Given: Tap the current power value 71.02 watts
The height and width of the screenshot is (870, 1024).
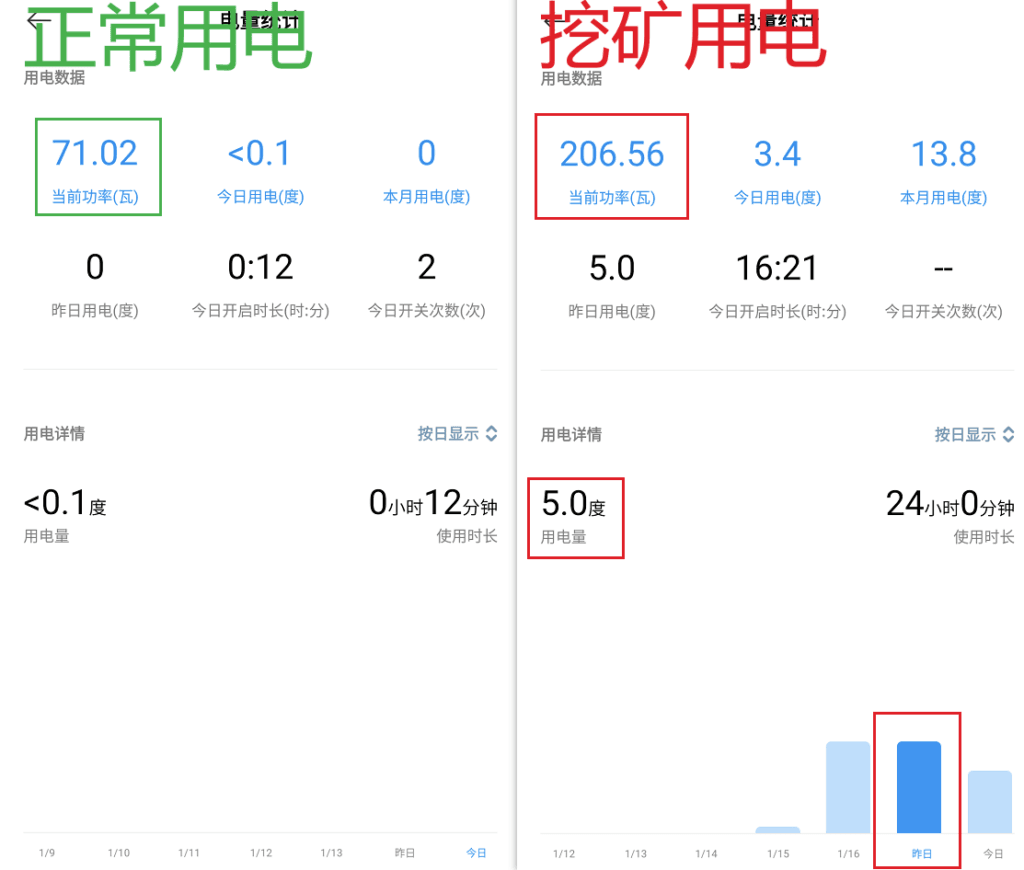Looking at the screenshot, I should pyautogui.click(x=95, y=152).
